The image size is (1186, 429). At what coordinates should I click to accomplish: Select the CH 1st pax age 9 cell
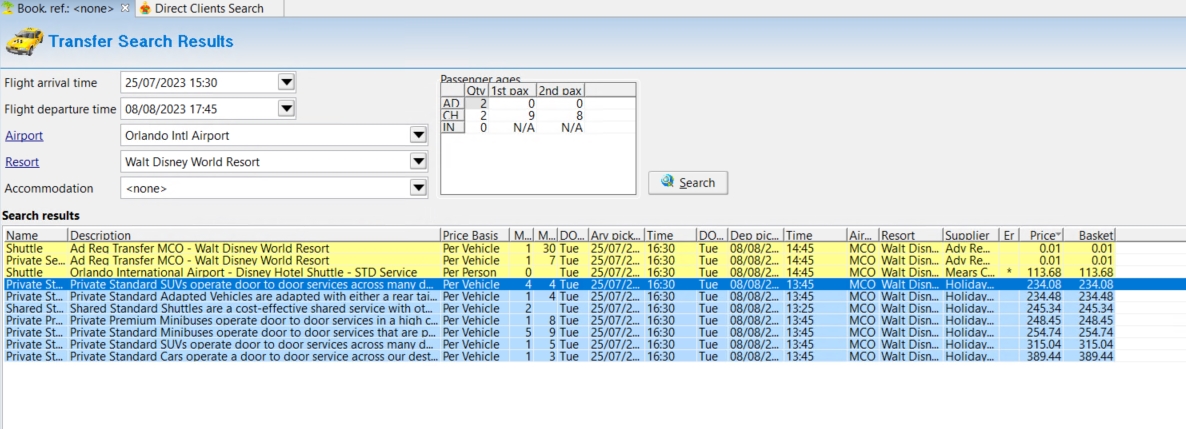(513, 115)
